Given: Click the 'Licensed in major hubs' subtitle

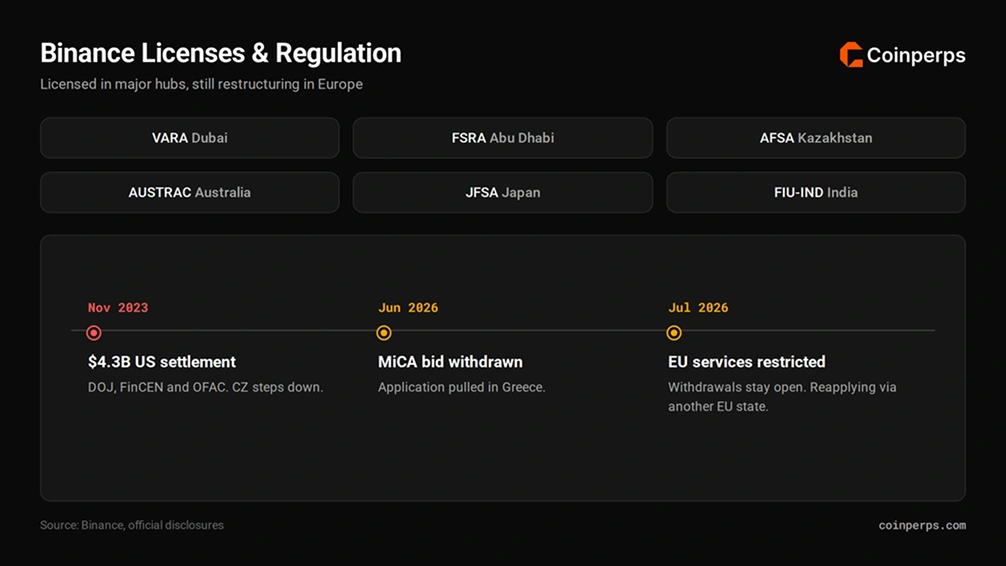Looking at the screenshot, I should coord(201,85).
